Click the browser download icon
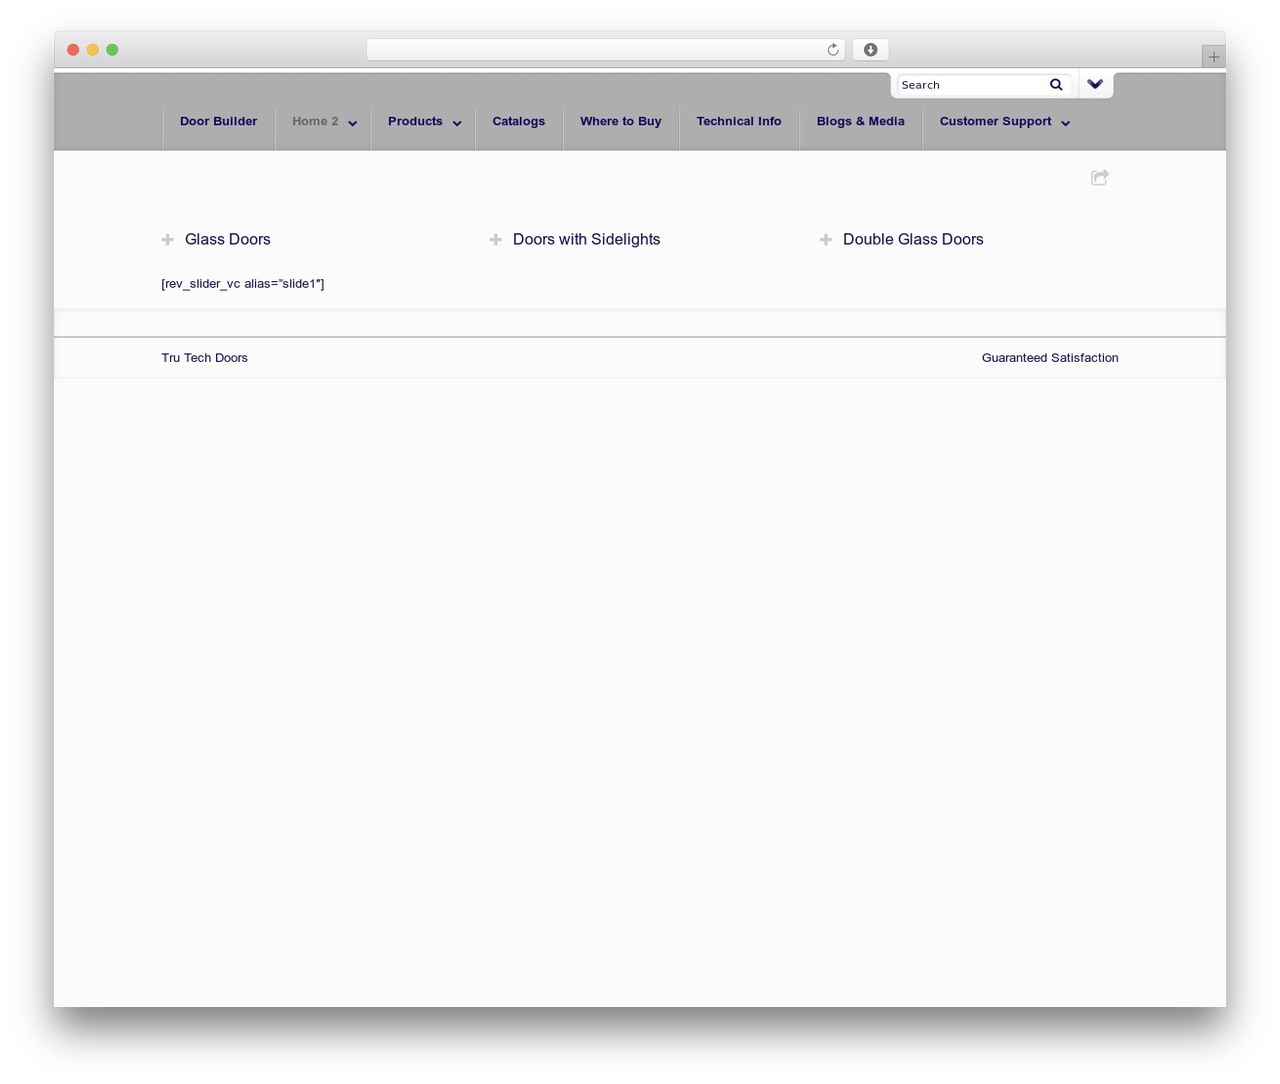This screenshot has width=1280, height=1084. click(870, 50)
